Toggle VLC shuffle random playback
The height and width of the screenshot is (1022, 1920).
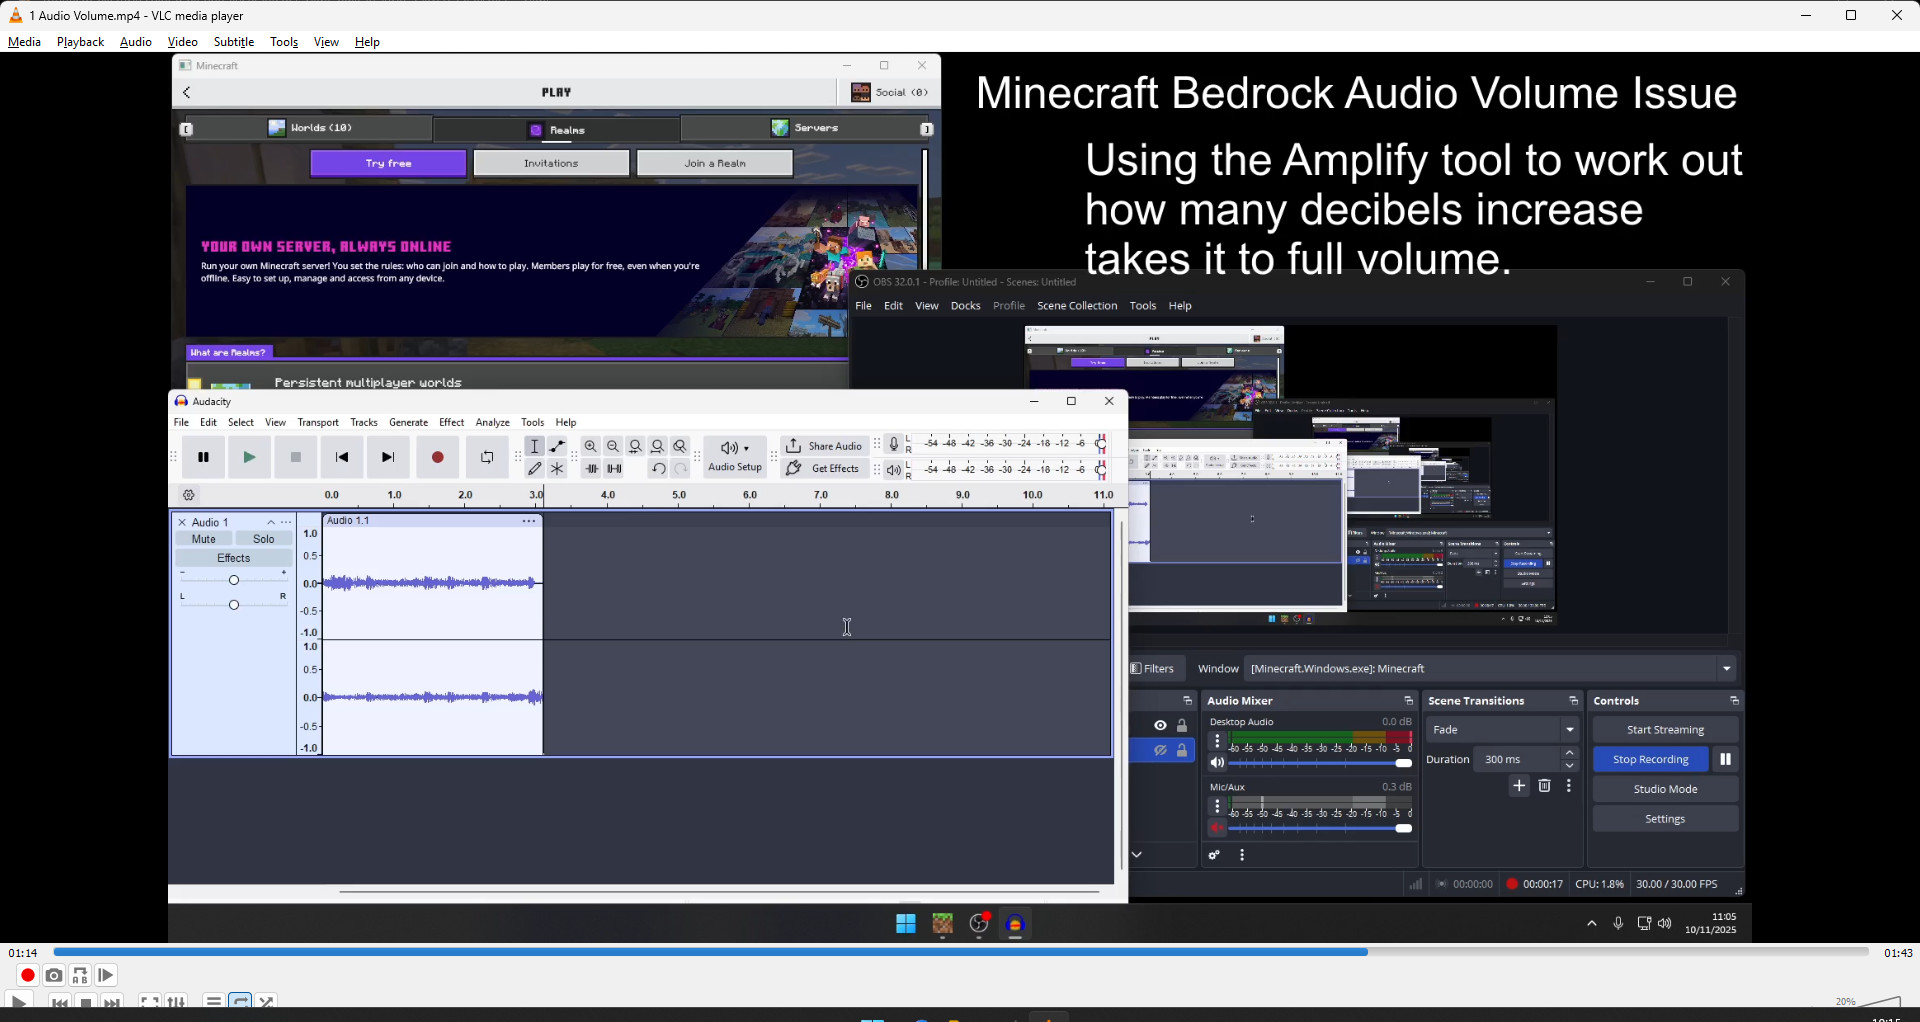coord(266,1001)
